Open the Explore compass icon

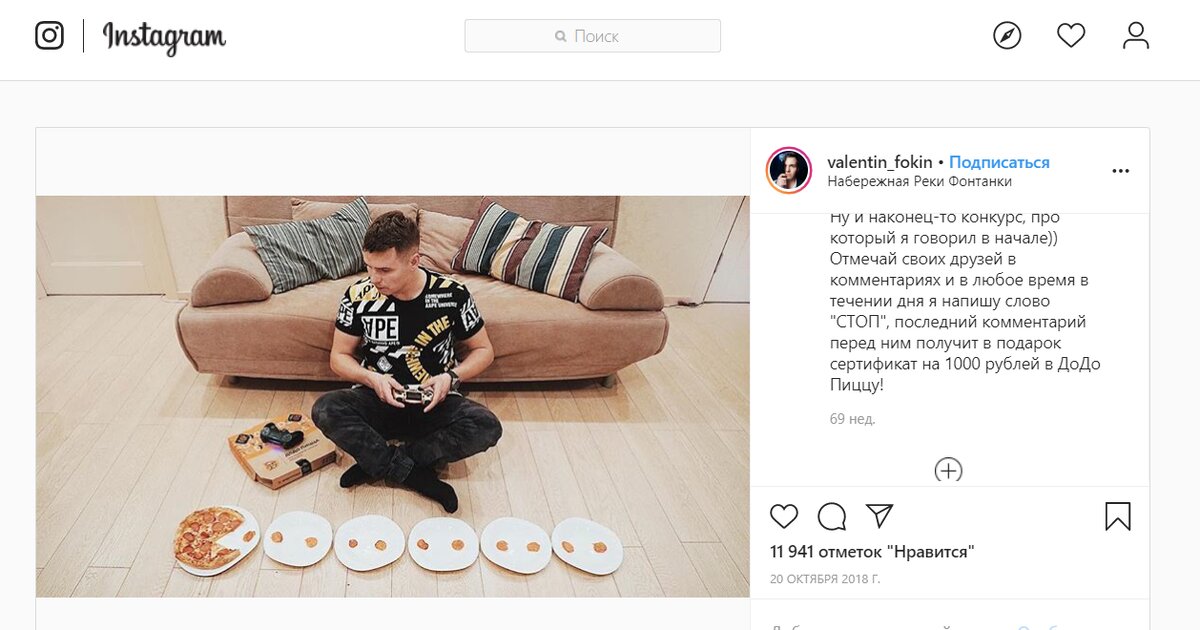[x=1007, y=36]
